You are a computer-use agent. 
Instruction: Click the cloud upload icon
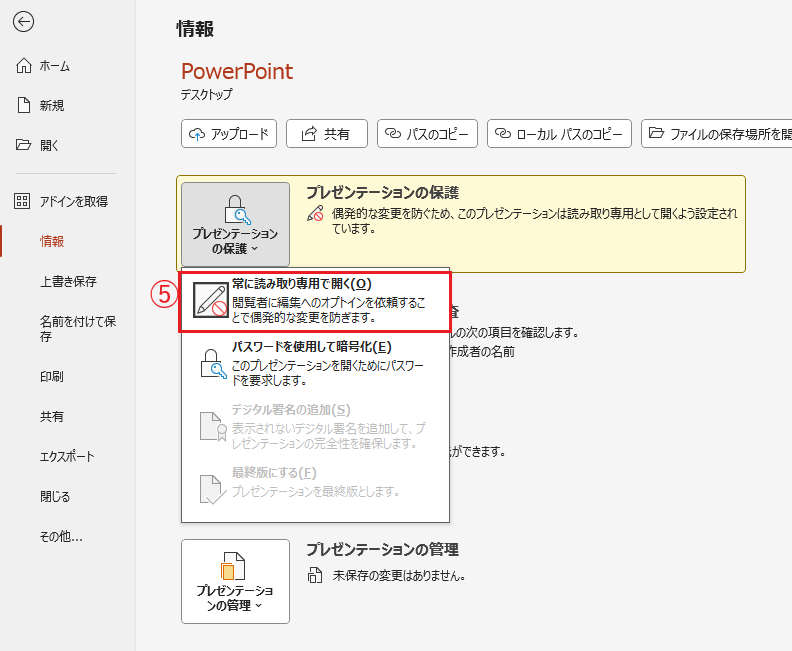click(197, 134)
